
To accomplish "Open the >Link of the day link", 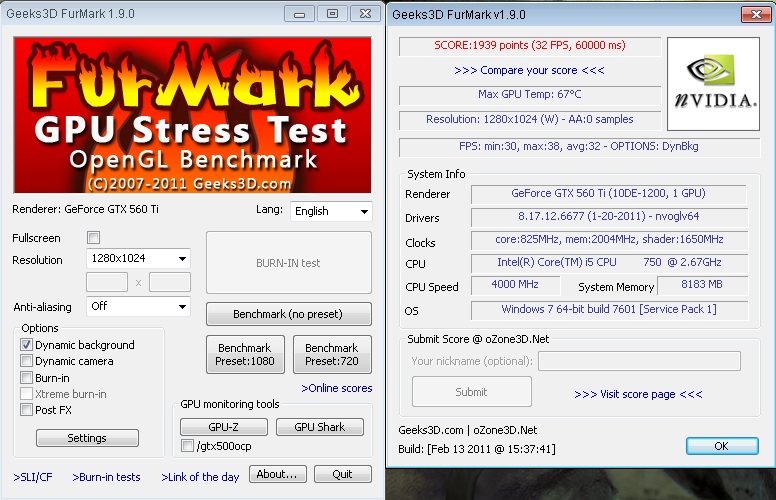I will [x=200, y=477].
